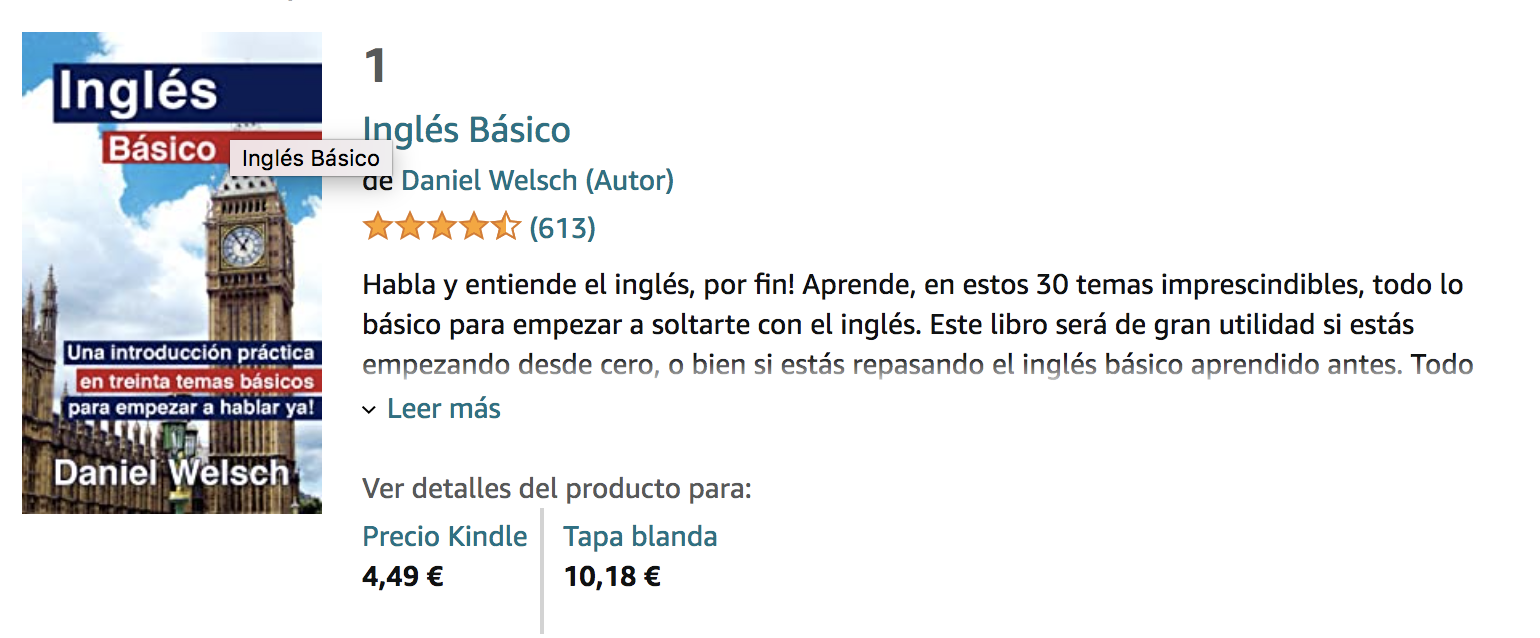
Task: Open the 613 customer reviews link
Action: [x=562, y=229]
